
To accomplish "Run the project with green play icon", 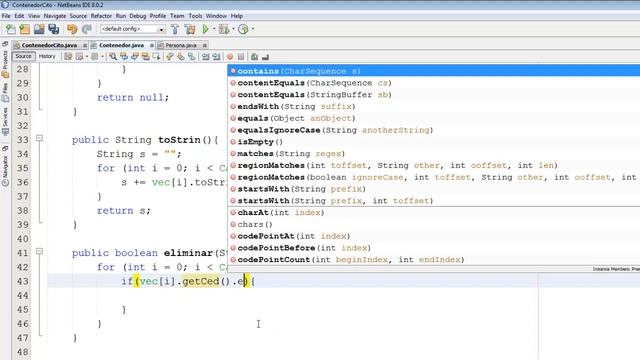I will (x=205, y=29).
